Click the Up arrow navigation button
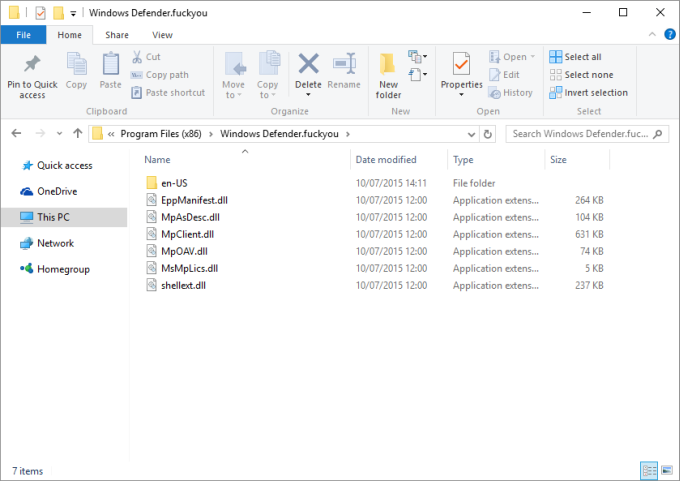 click(76, 134)
